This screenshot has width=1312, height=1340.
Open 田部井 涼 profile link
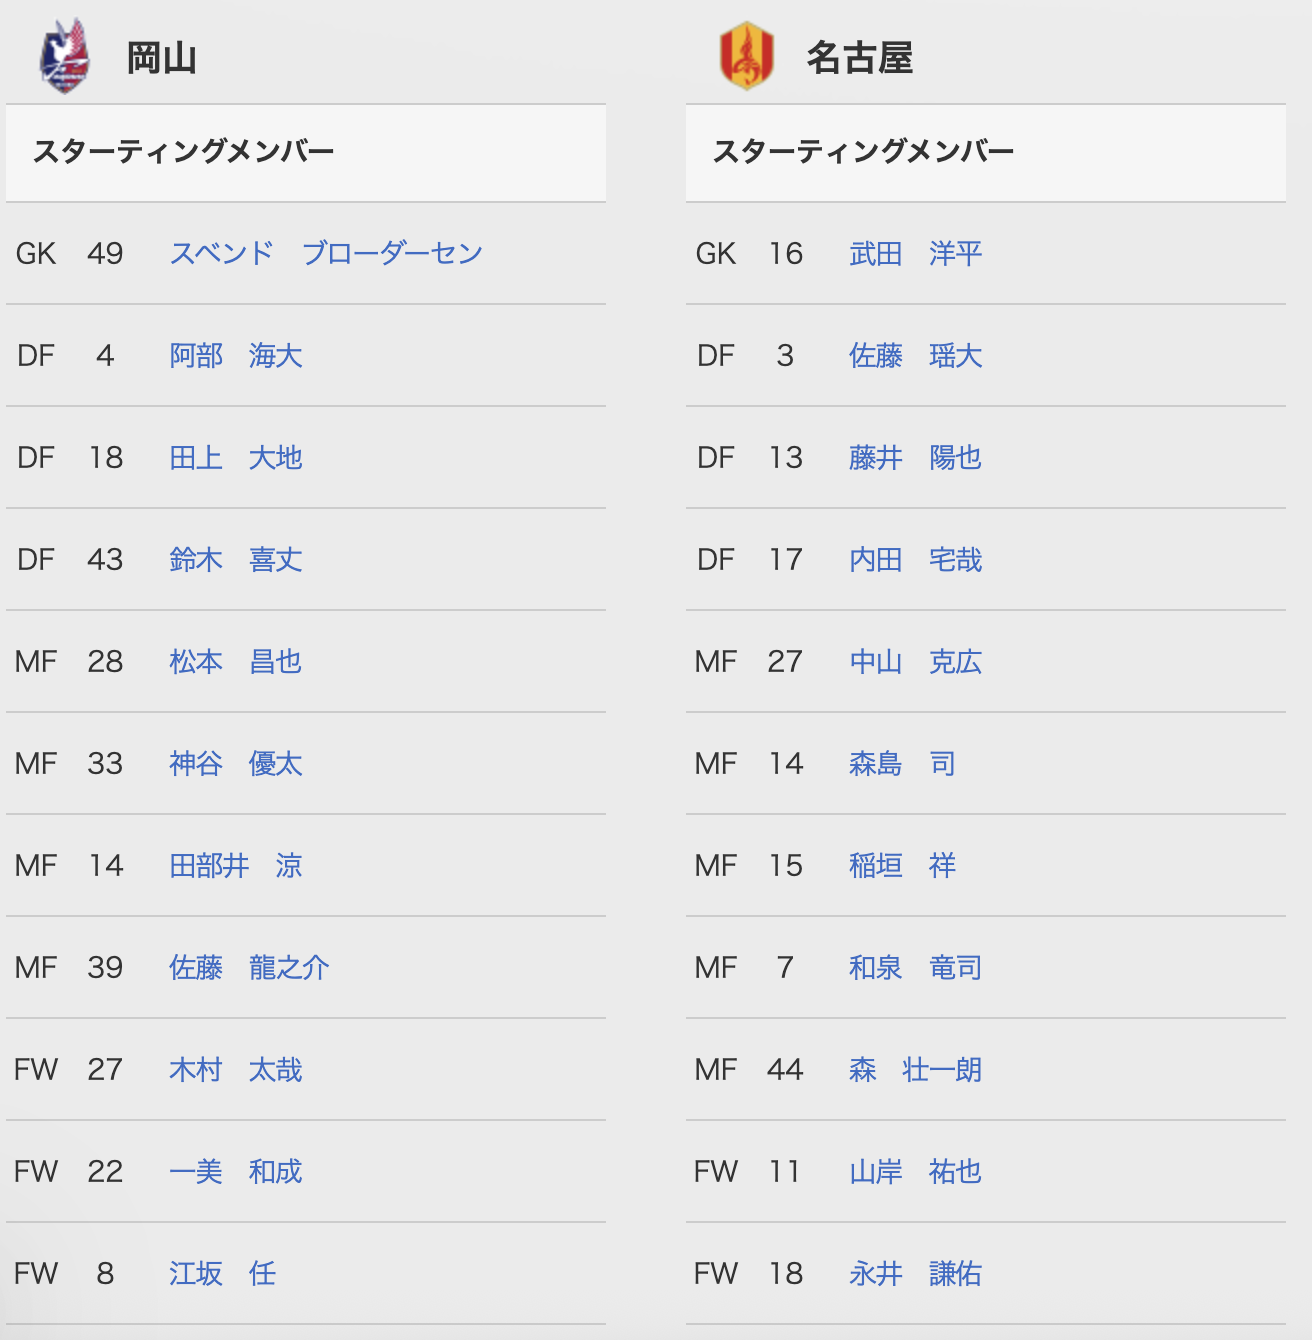coord(236,865)
